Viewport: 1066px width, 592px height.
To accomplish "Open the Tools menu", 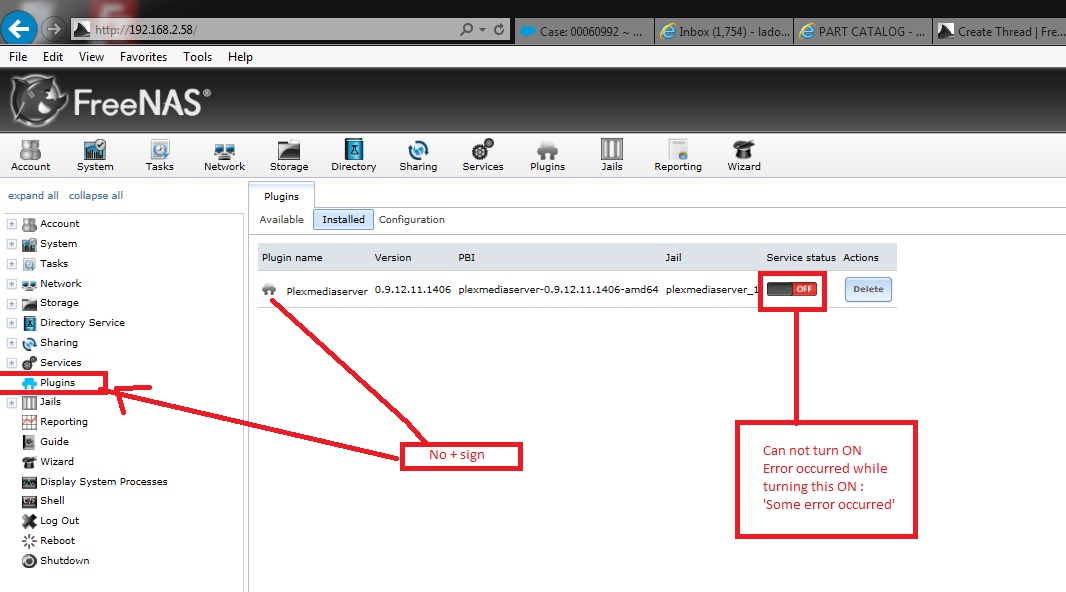I will click(197, 57).
